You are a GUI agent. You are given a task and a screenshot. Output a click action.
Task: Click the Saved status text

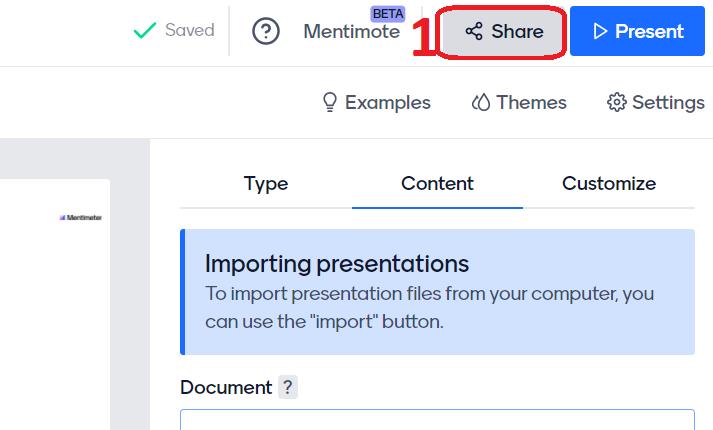pyautogui.click(x=190, y=30)
